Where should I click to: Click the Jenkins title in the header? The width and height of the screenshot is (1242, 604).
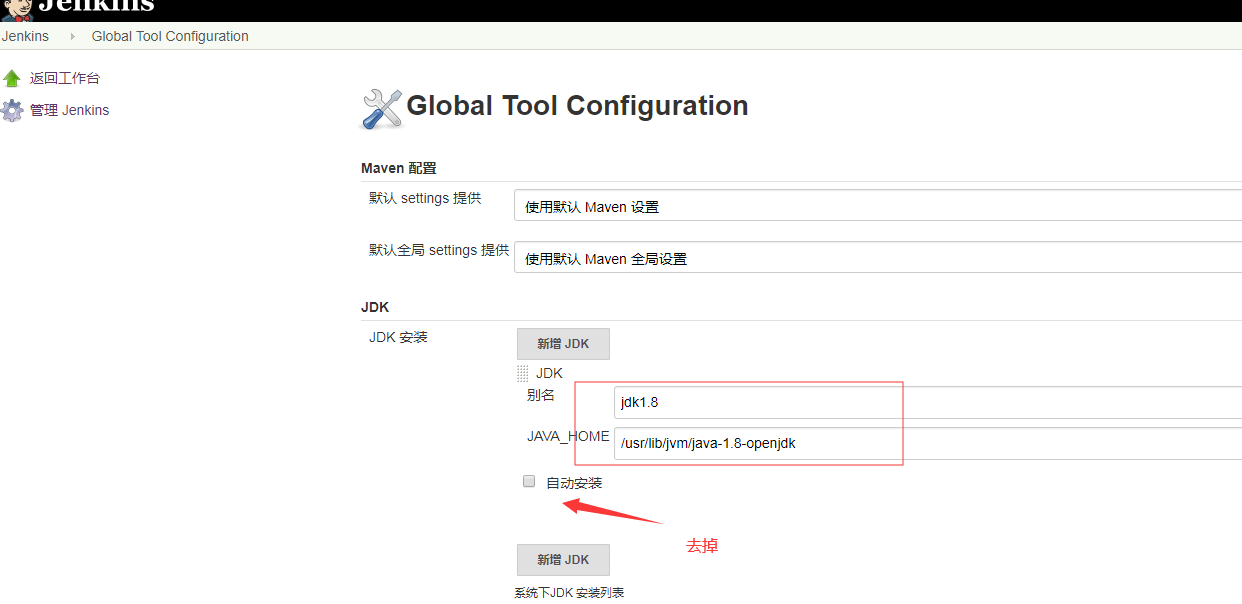coord(96,6)
